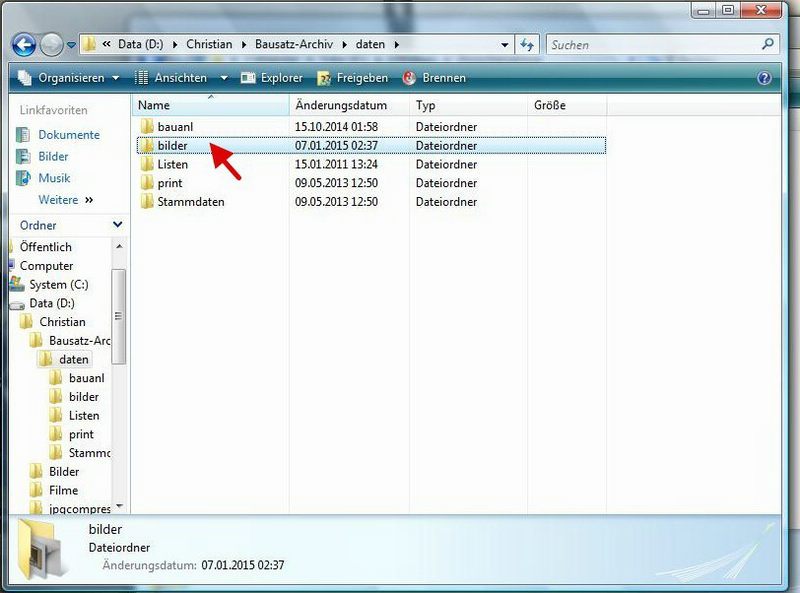Open subfolder arrow after Bausatz-Archiv
Viewport: 800px width, 593px height.
click(x=345, y=45)
